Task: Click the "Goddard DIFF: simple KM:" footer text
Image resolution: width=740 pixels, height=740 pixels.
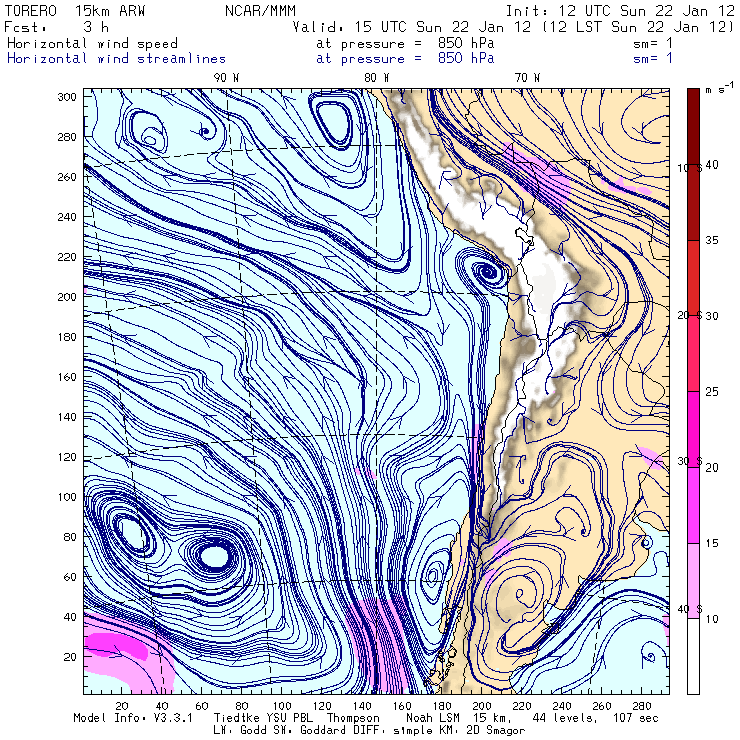Action: (x=380, y=731)
